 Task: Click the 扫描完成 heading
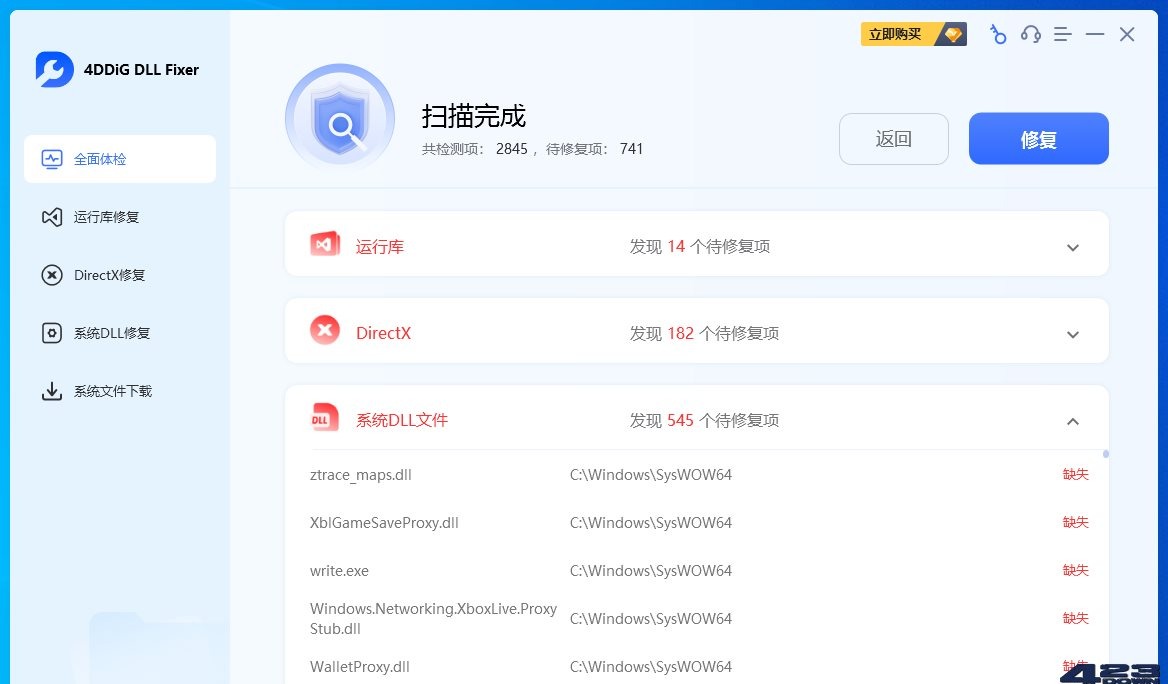(x=474, y=116)
